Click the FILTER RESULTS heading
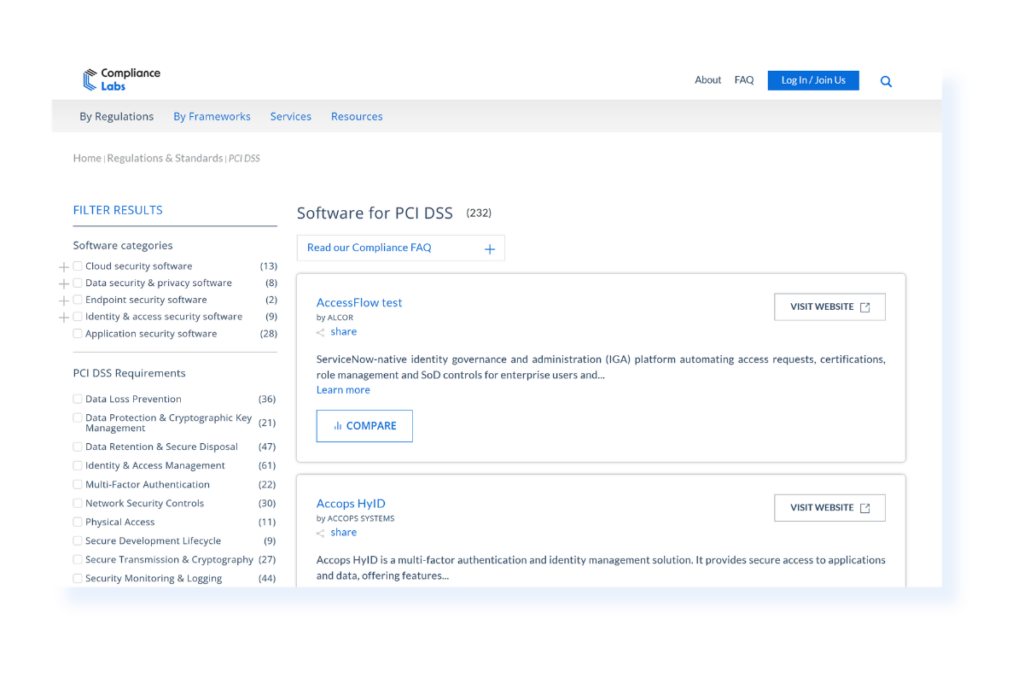This screenshot has width=1024, height=683. (x=118, y=210)
